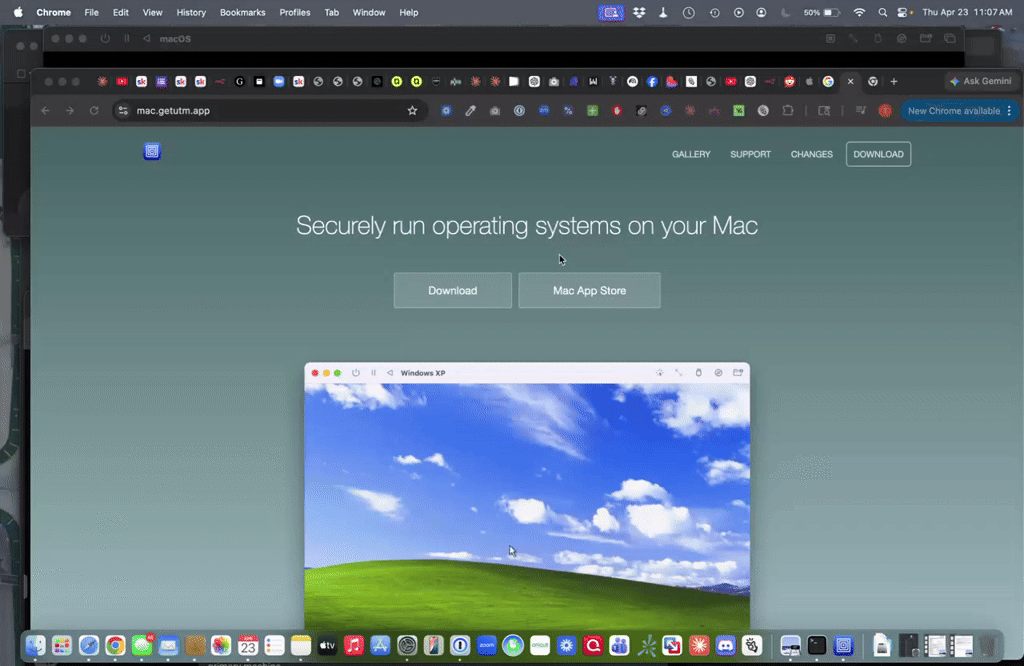The width and height of the screenshot is (1024, 666).
Task: Open the Bookmarks menu
Action: tap(242, 12)
